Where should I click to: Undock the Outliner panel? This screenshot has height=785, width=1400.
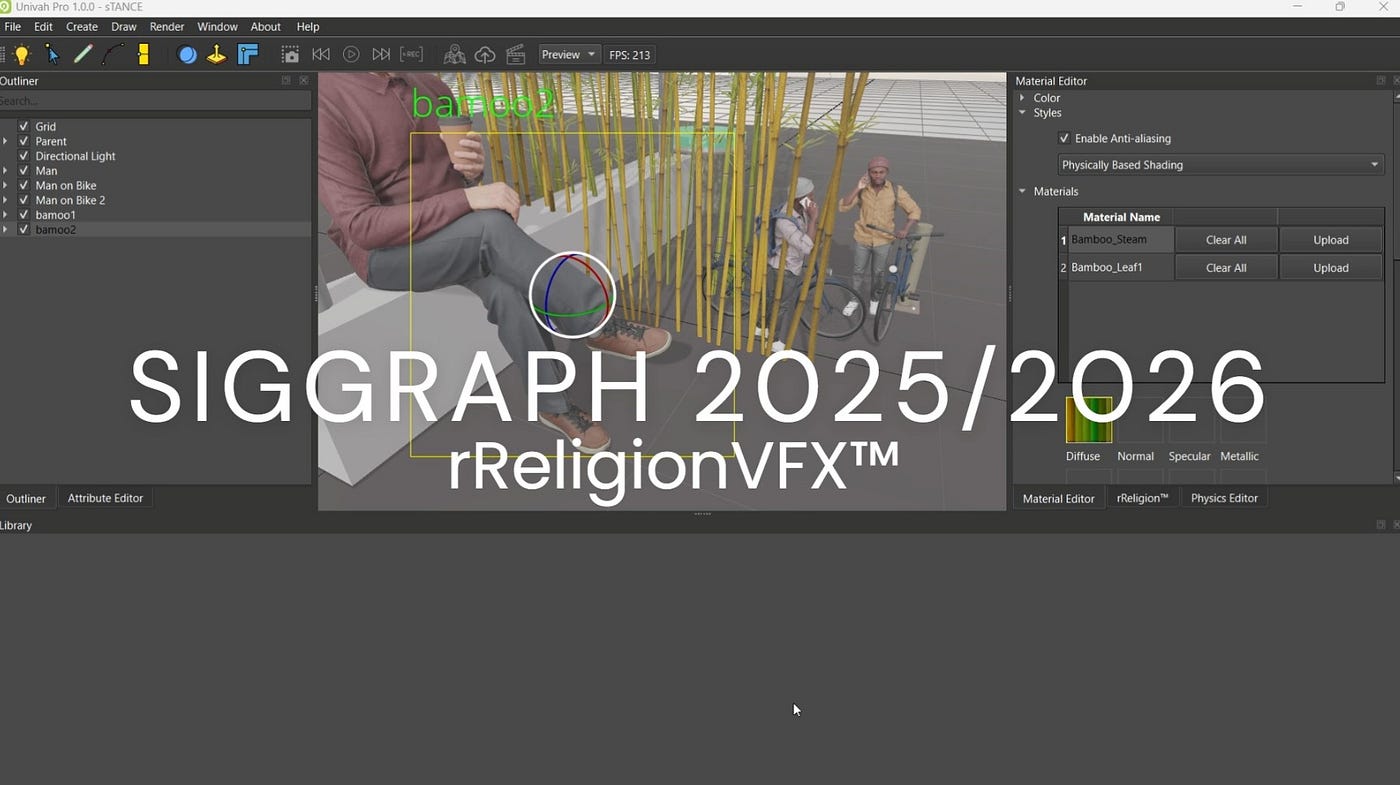click(286, 81)
